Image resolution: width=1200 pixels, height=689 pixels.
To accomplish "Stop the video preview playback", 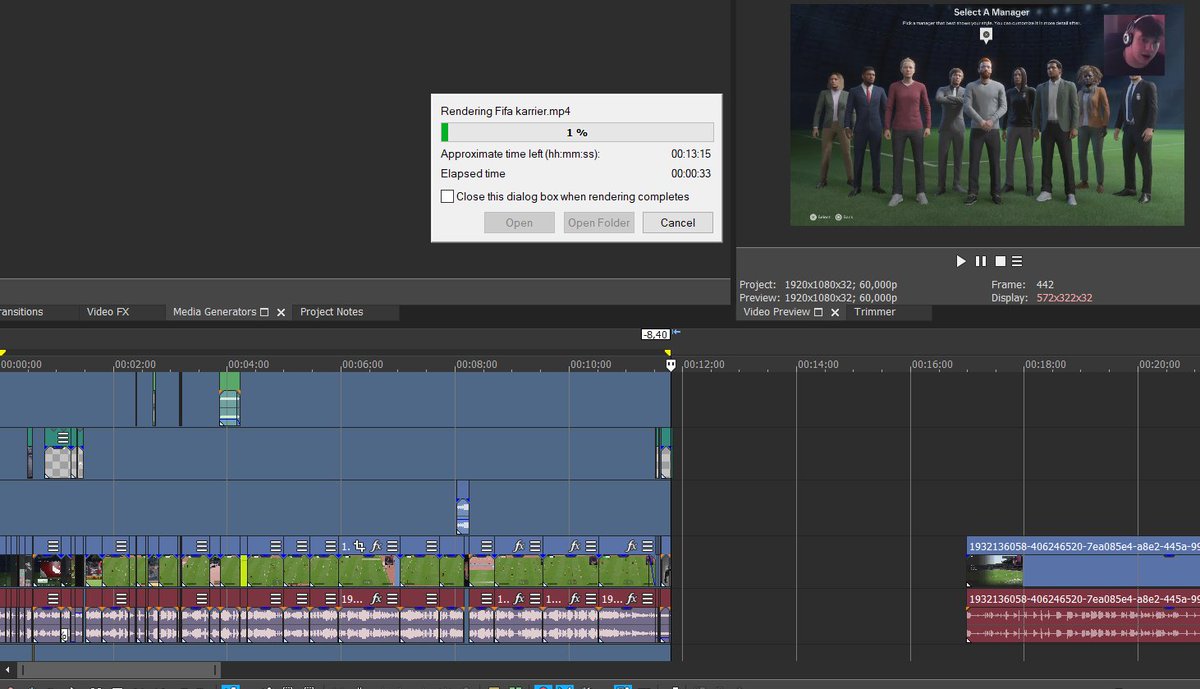I will 999,261.
